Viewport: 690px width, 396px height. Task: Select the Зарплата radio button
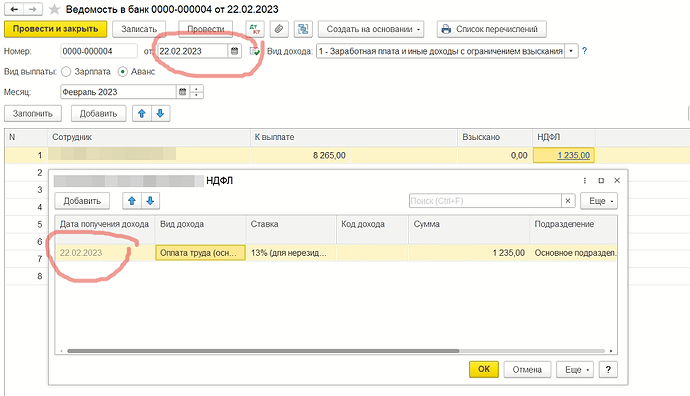coord(66,71)
